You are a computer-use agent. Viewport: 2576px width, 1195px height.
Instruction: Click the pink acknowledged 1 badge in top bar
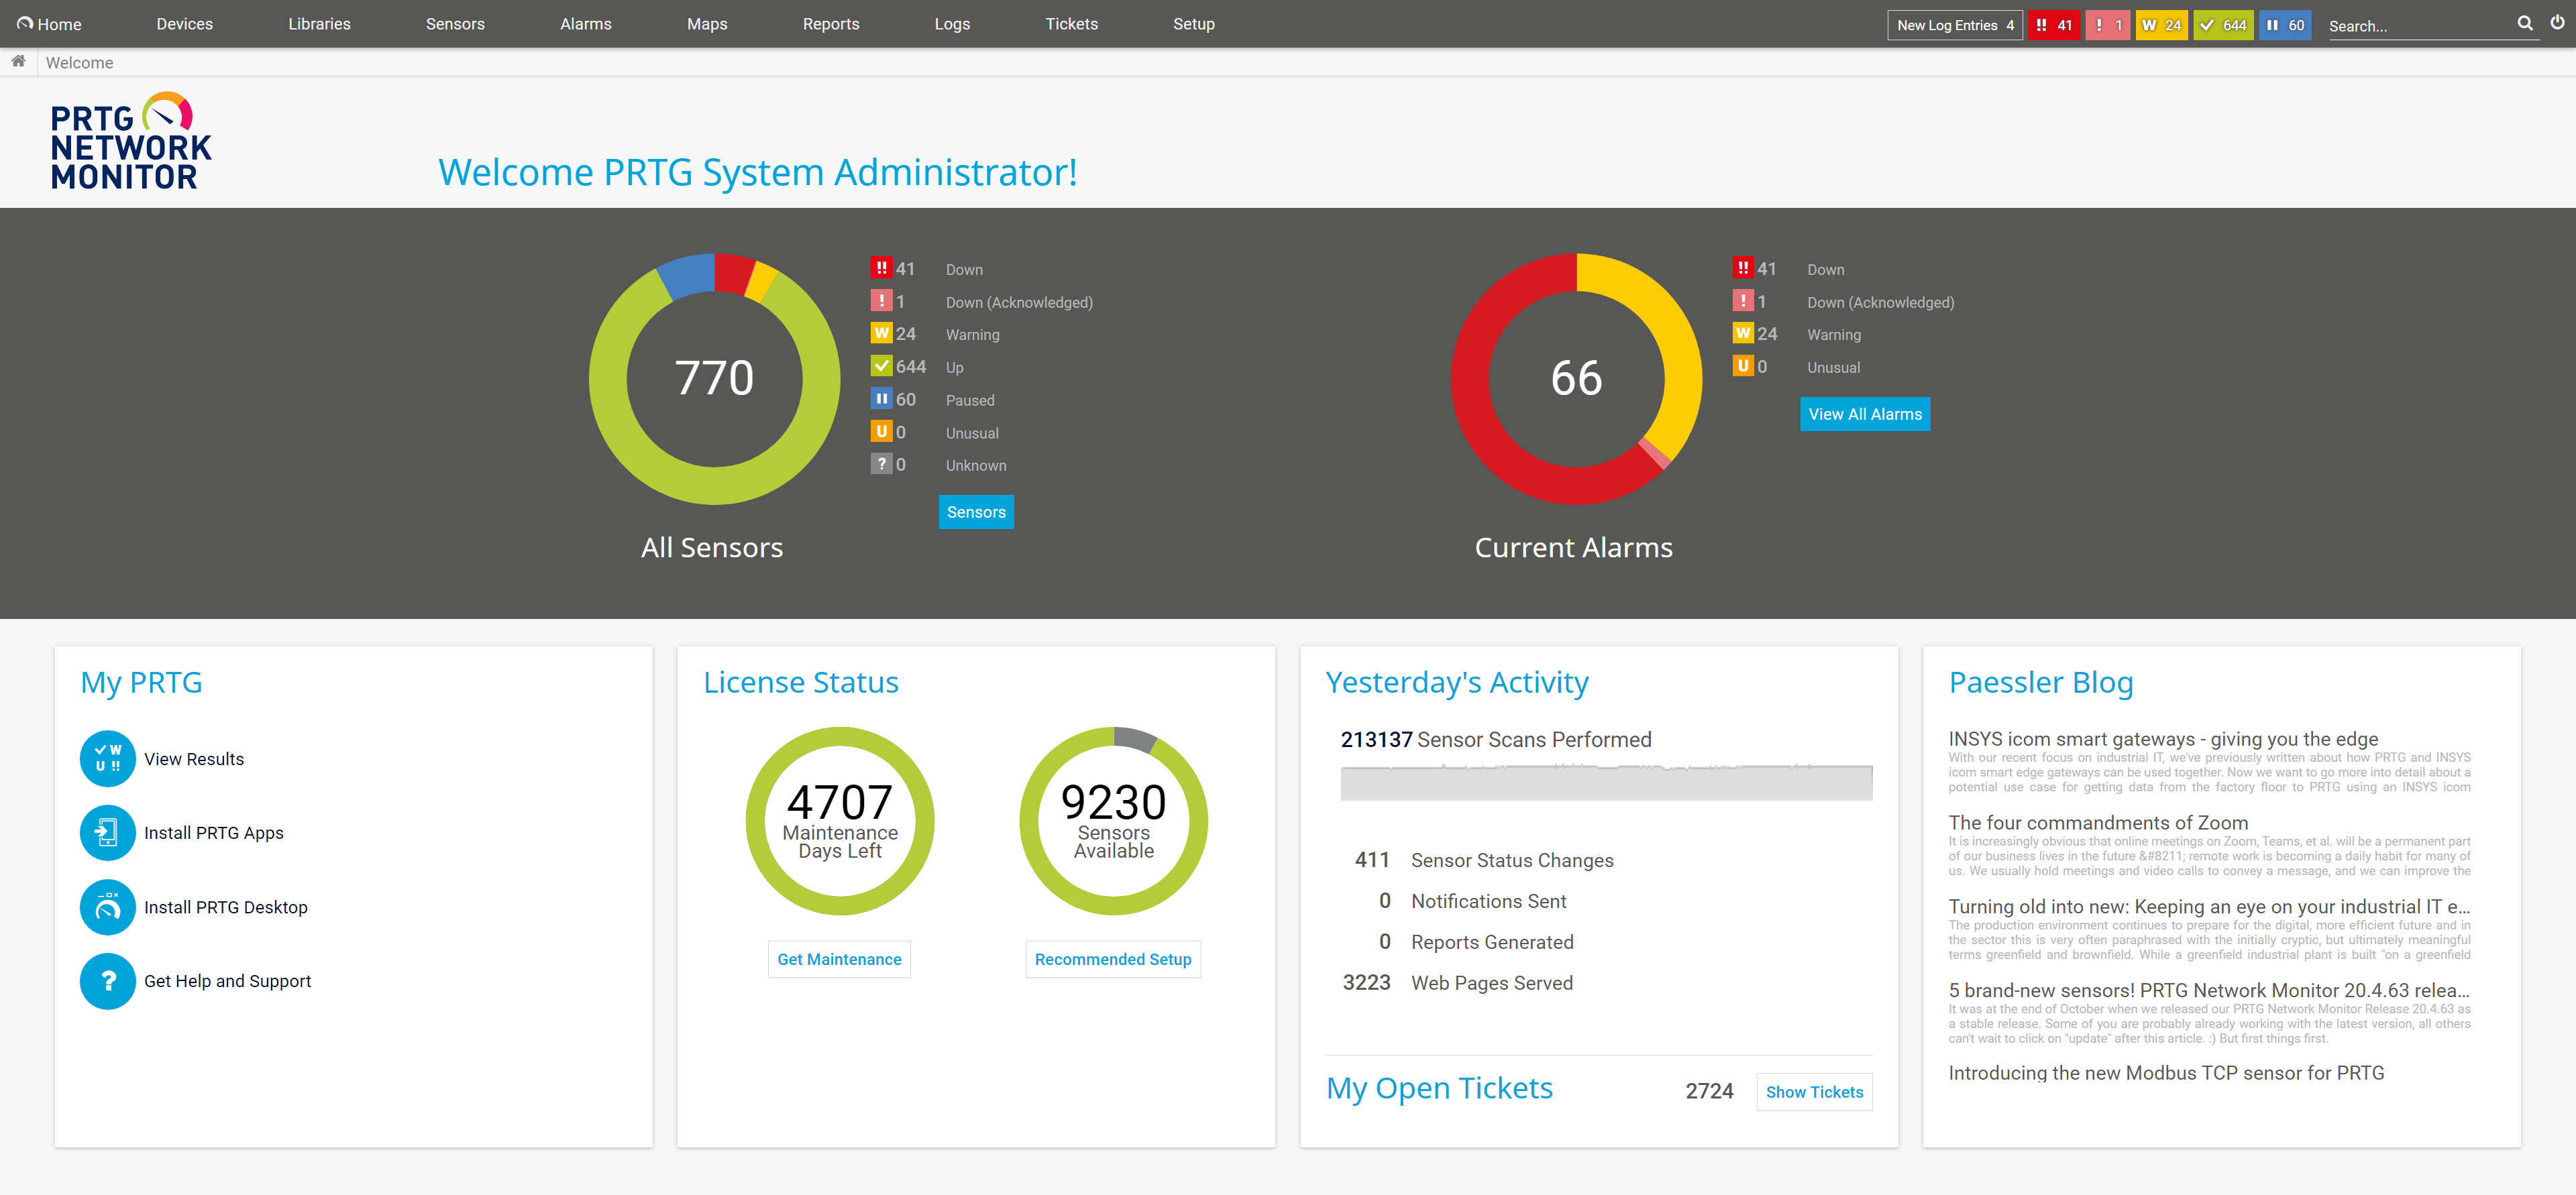(2107, 25)
